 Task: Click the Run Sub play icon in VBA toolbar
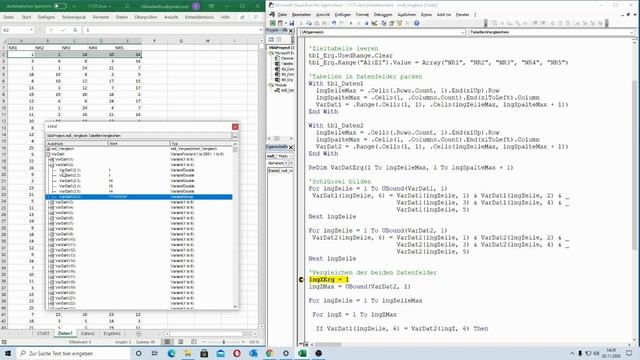tap(351, 23)
